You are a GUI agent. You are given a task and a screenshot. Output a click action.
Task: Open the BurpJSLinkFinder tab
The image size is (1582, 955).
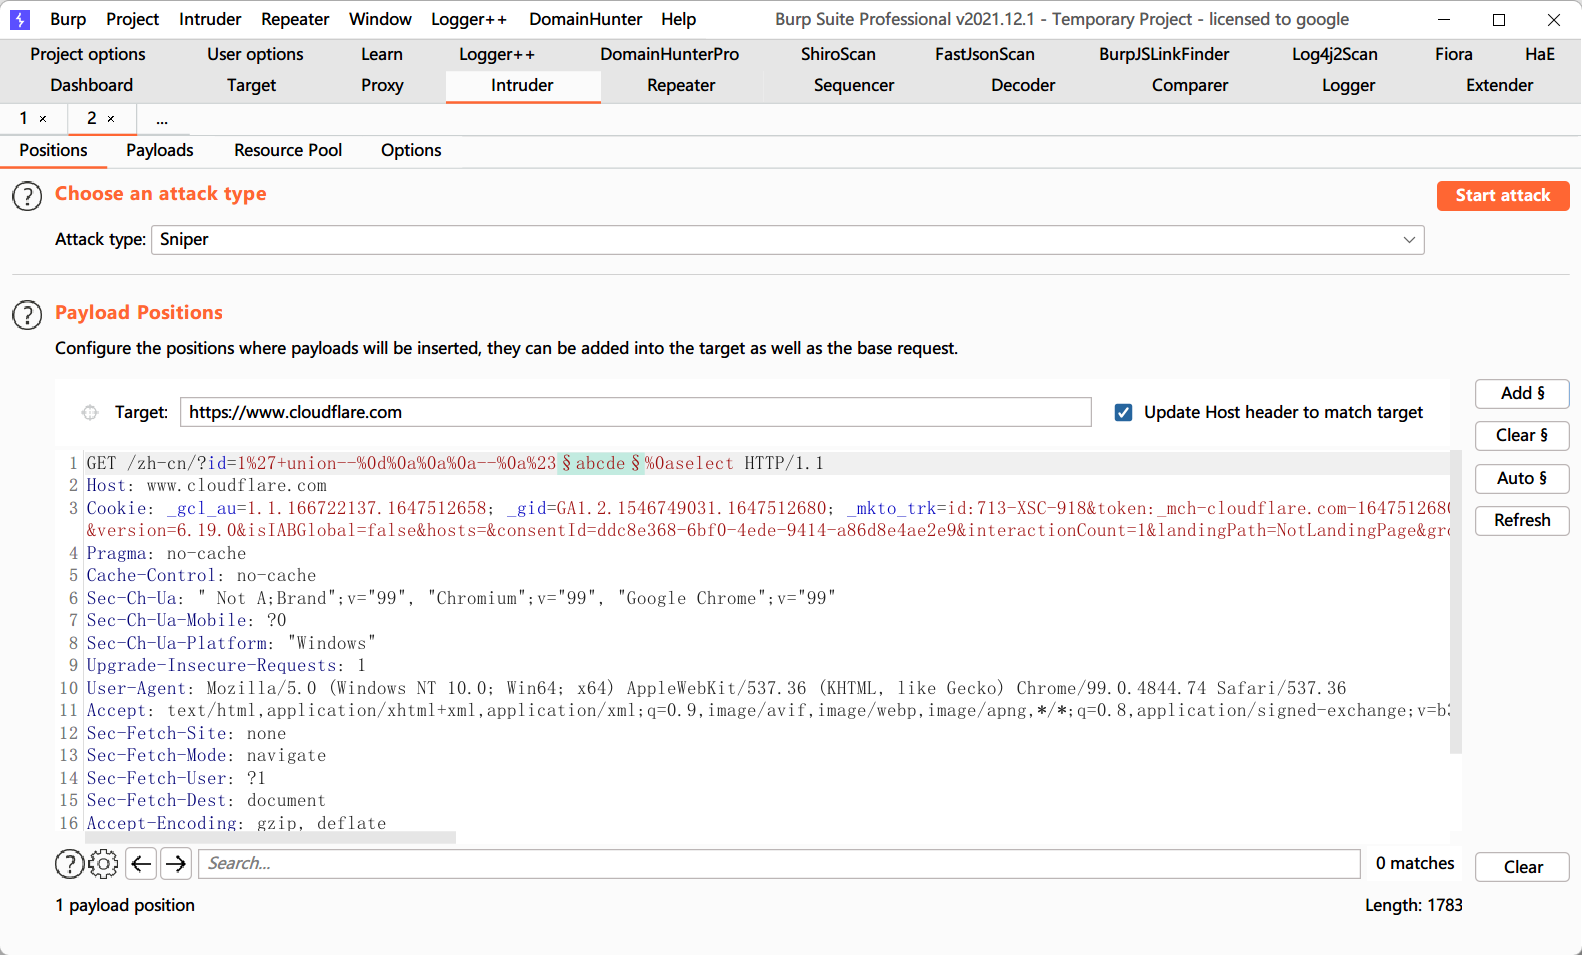1164,54
